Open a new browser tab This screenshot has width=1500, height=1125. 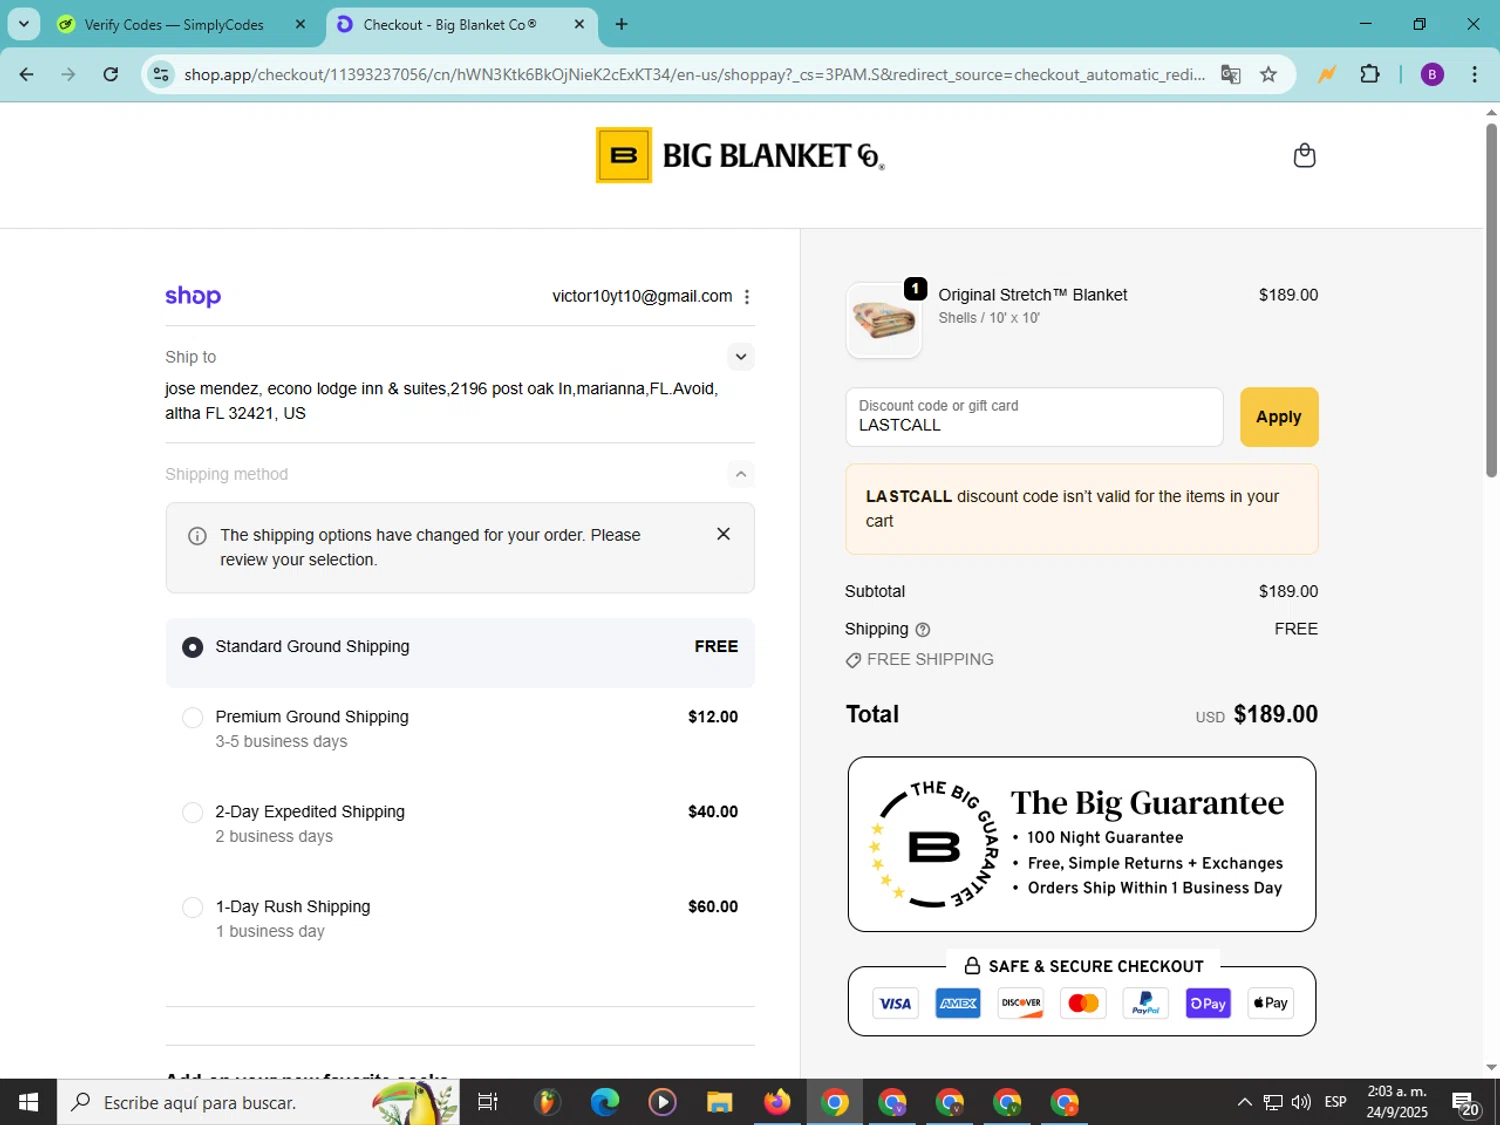(x=622, y=24)
